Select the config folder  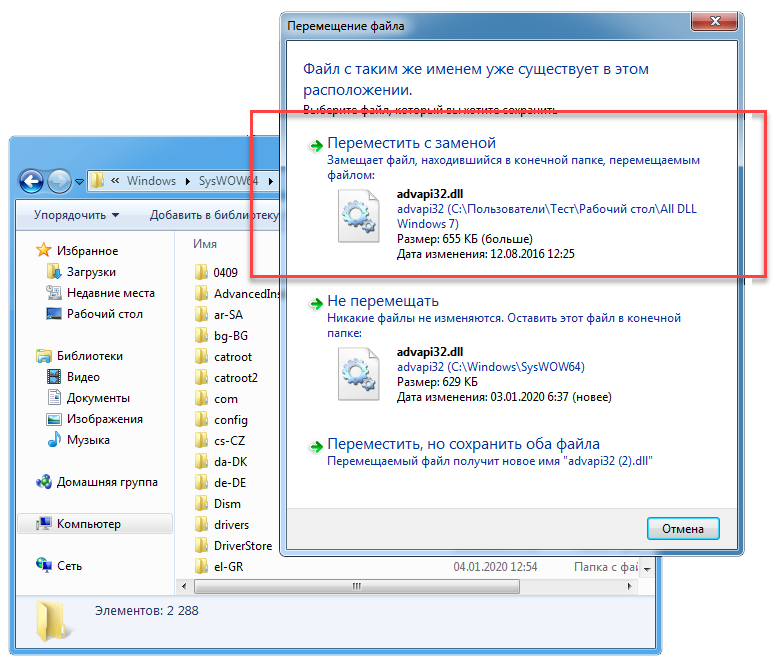pos(231,420)
